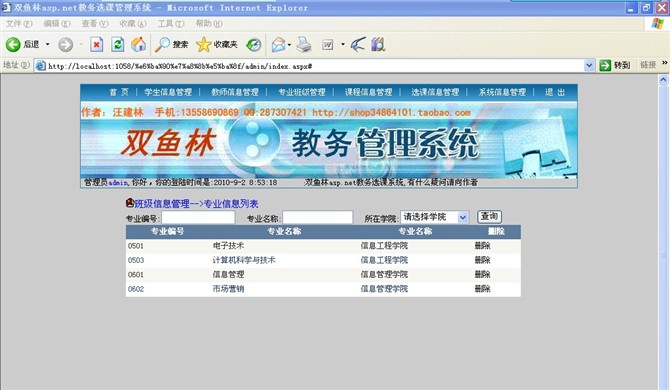The image size is (670, 390).
Task: Click the 查询 search button
Action: (489, 217)
